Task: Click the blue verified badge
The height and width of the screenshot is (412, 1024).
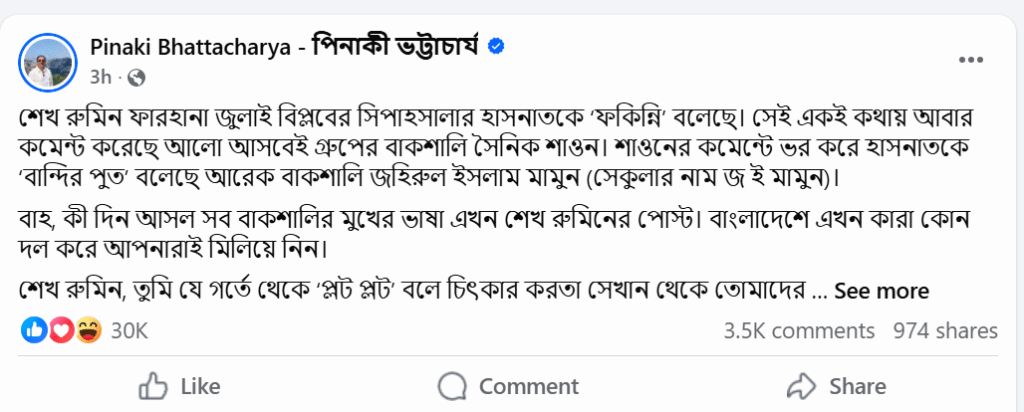Action: point(494,46)
